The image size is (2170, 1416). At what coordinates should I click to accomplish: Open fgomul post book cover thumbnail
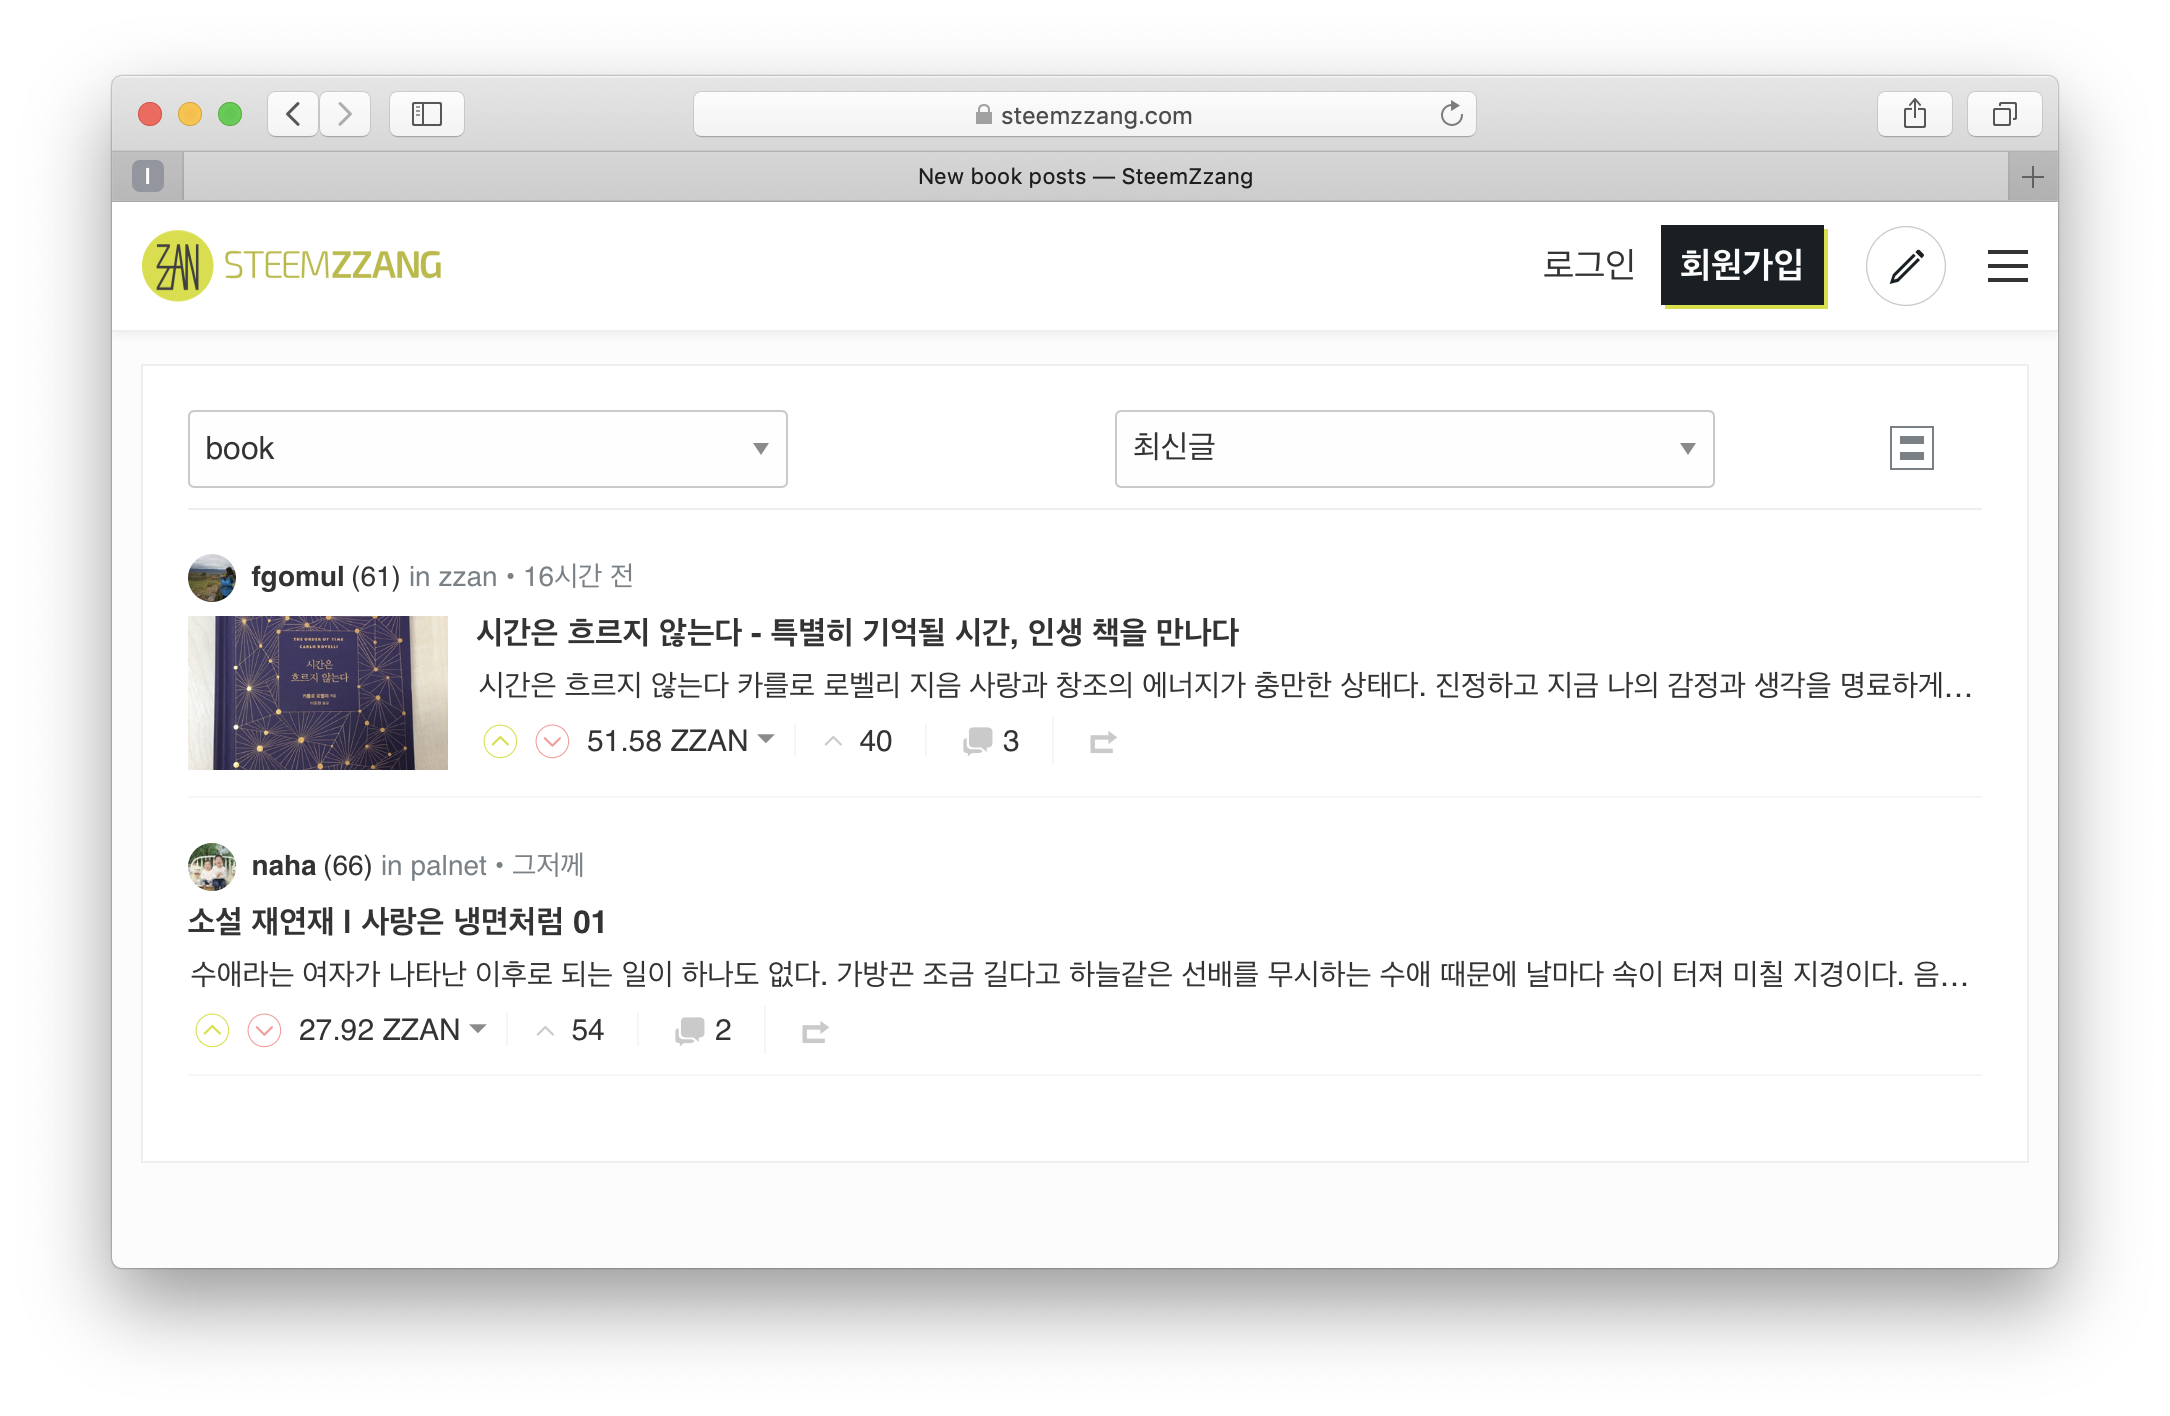[x=318, y=693]
